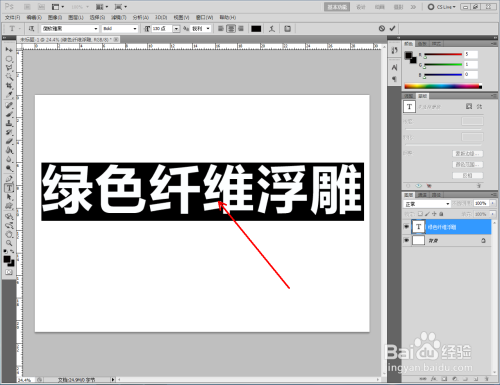The width and height of the screenshot is (500, 385).
Task: Select the Move tool
Action: click(x=9, y=50)
